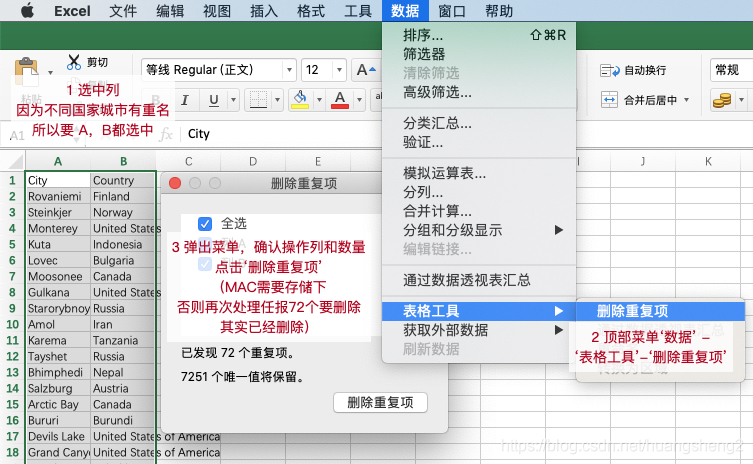Click the fx insert function icon
The width and height of the screenshot is (753, 464).
point(166,134)
